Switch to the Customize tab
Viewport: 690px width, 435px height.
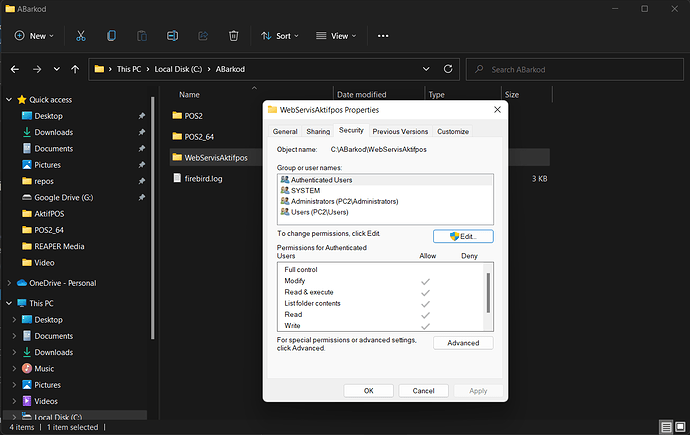[453, 132]
